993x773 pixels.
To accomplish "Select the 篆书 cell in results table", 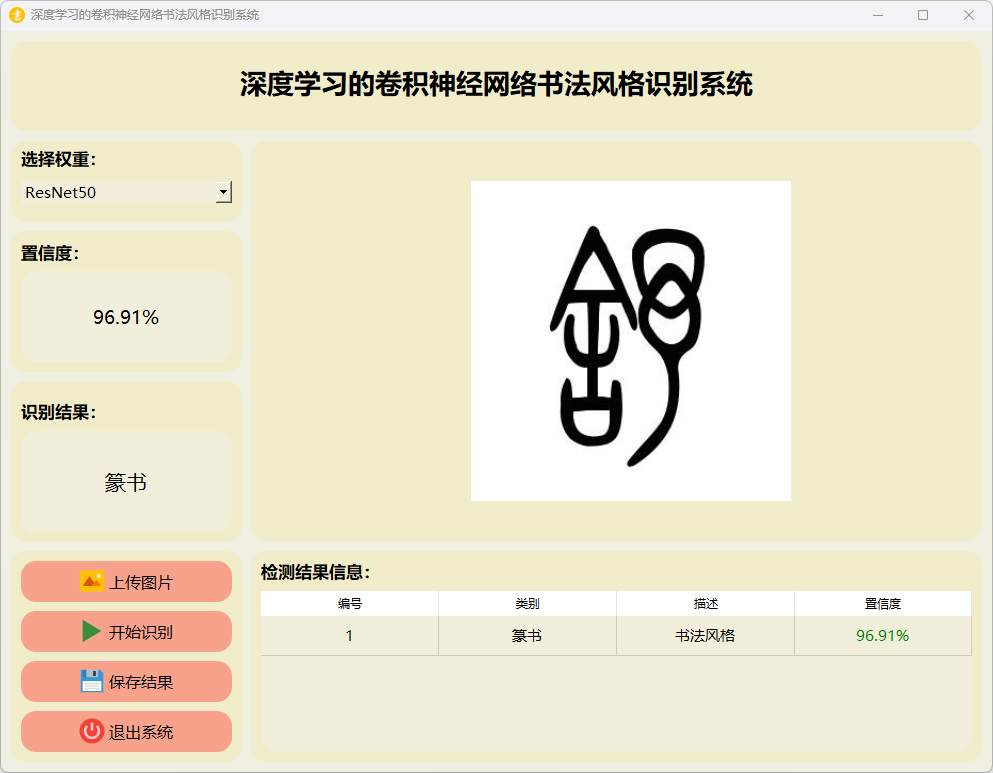I will click(527, 636).
